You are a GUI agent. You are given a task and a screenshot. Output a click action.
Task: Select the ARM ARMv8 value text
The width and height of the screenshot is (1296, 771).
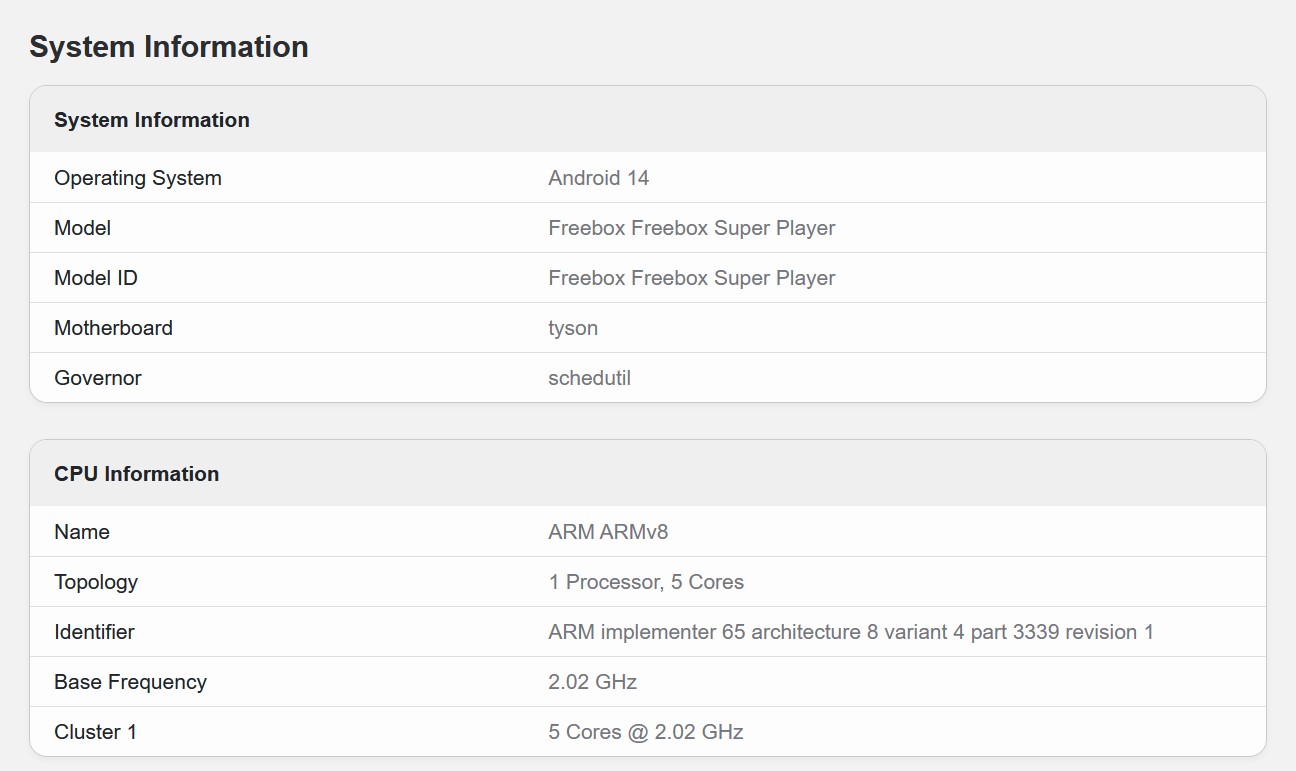pos(608,532)
